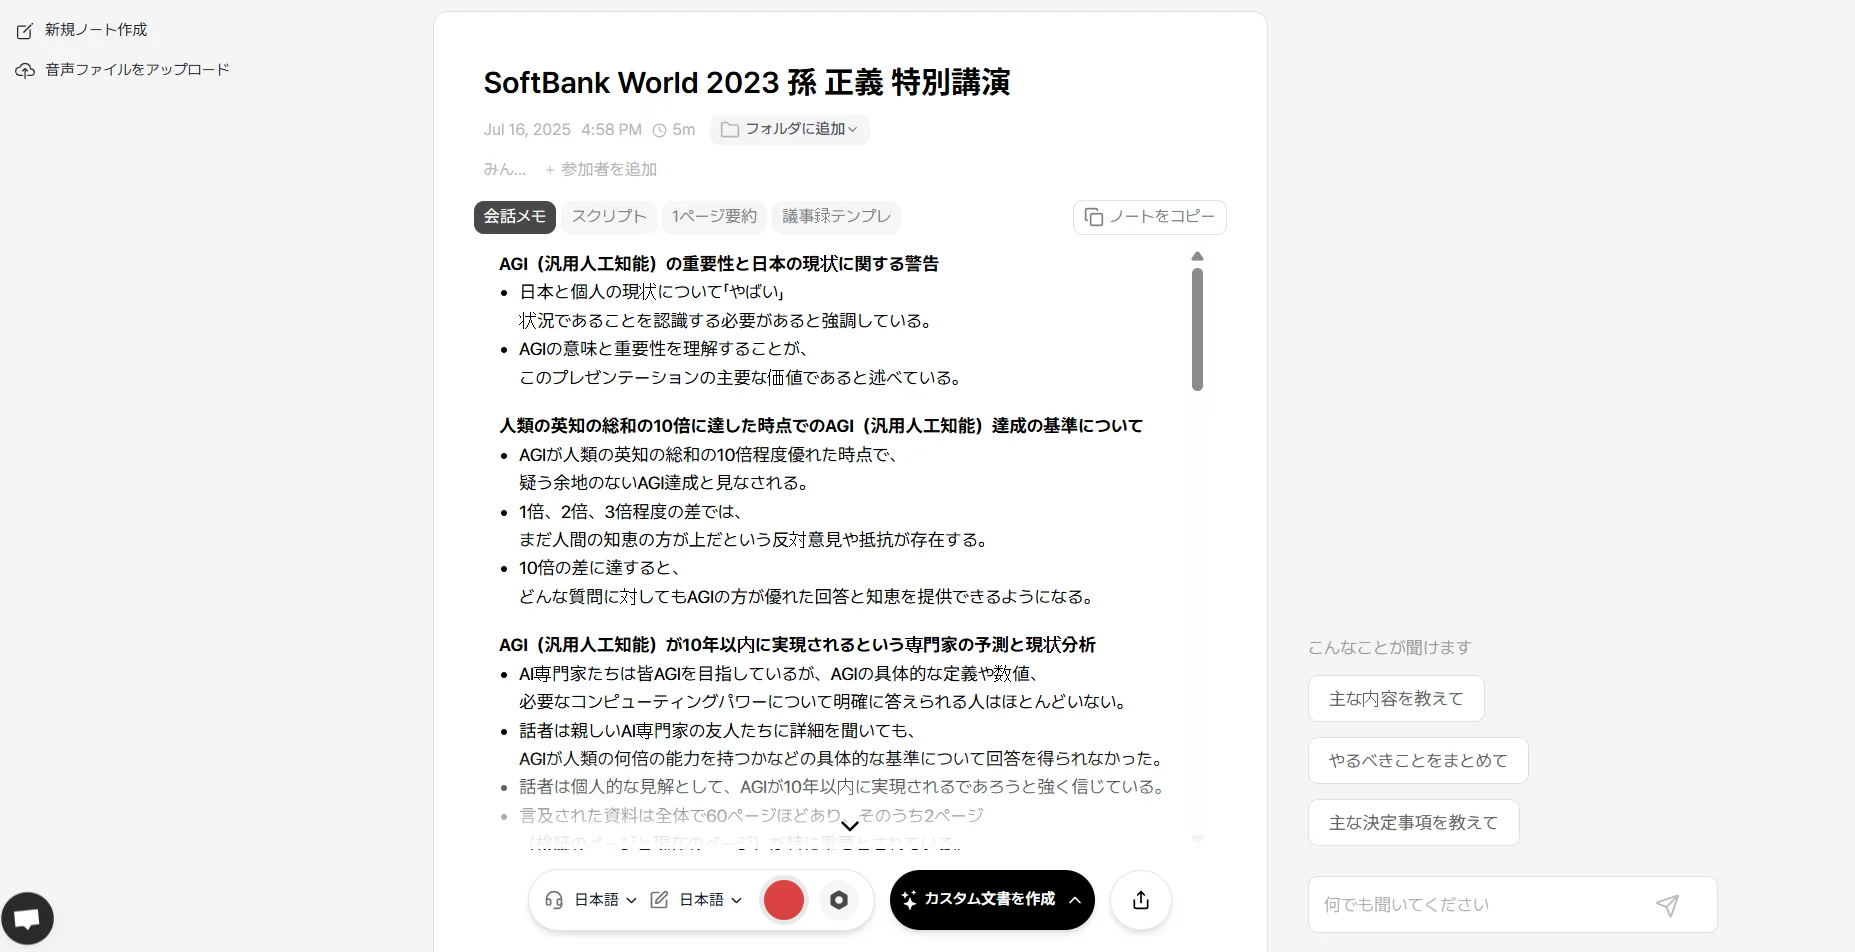Viewport: 1855px width, 952px height.
Task: Click the copy icon in ノートをコピー button
Action: 1094,217
